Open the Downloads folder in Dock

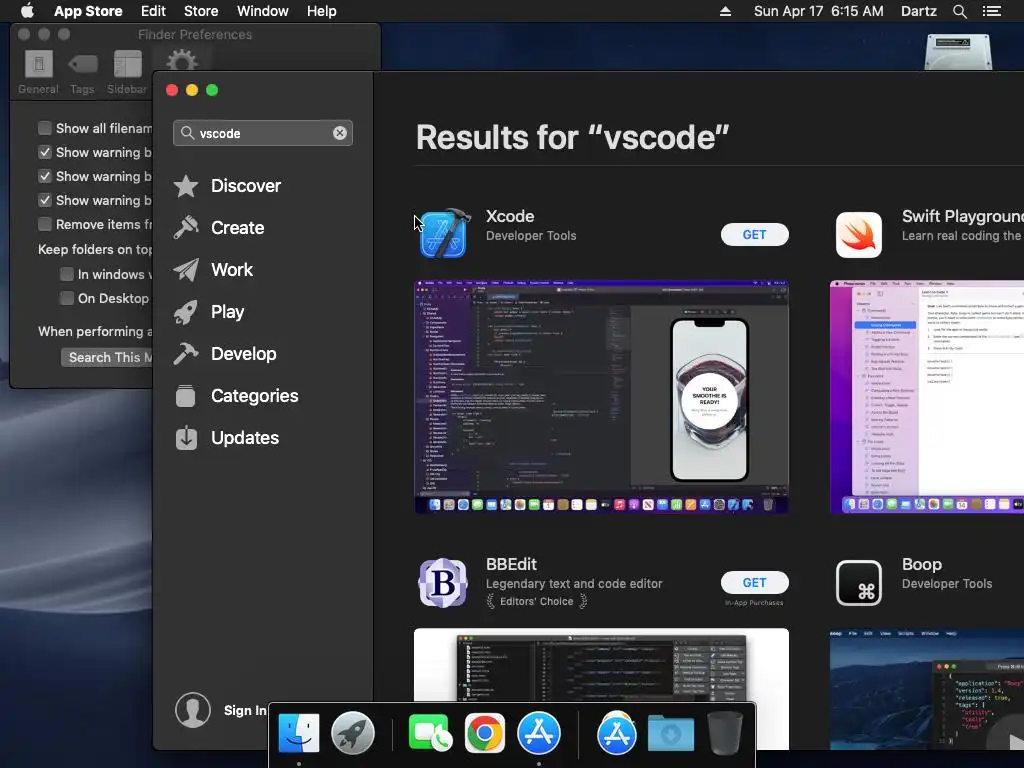click(671, 733)
